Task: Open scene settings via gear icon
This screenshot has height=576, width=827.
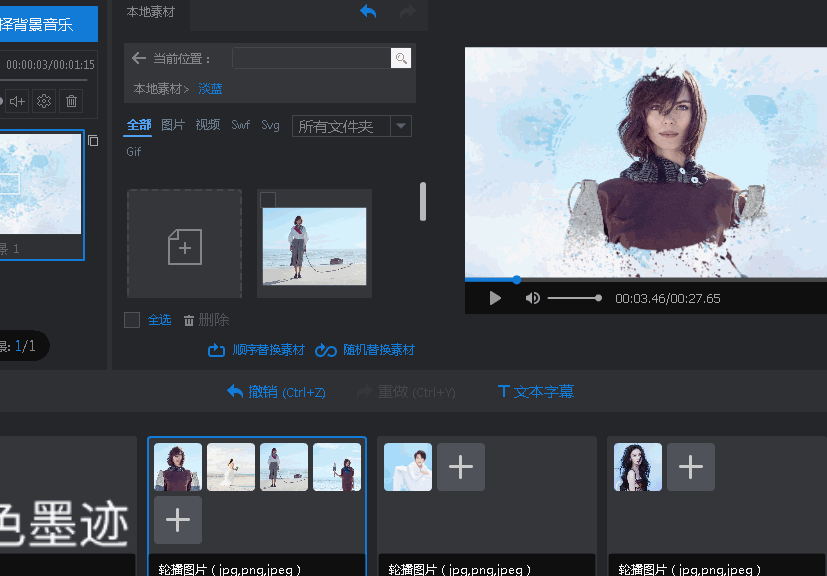Action: (x=42, y=101)
